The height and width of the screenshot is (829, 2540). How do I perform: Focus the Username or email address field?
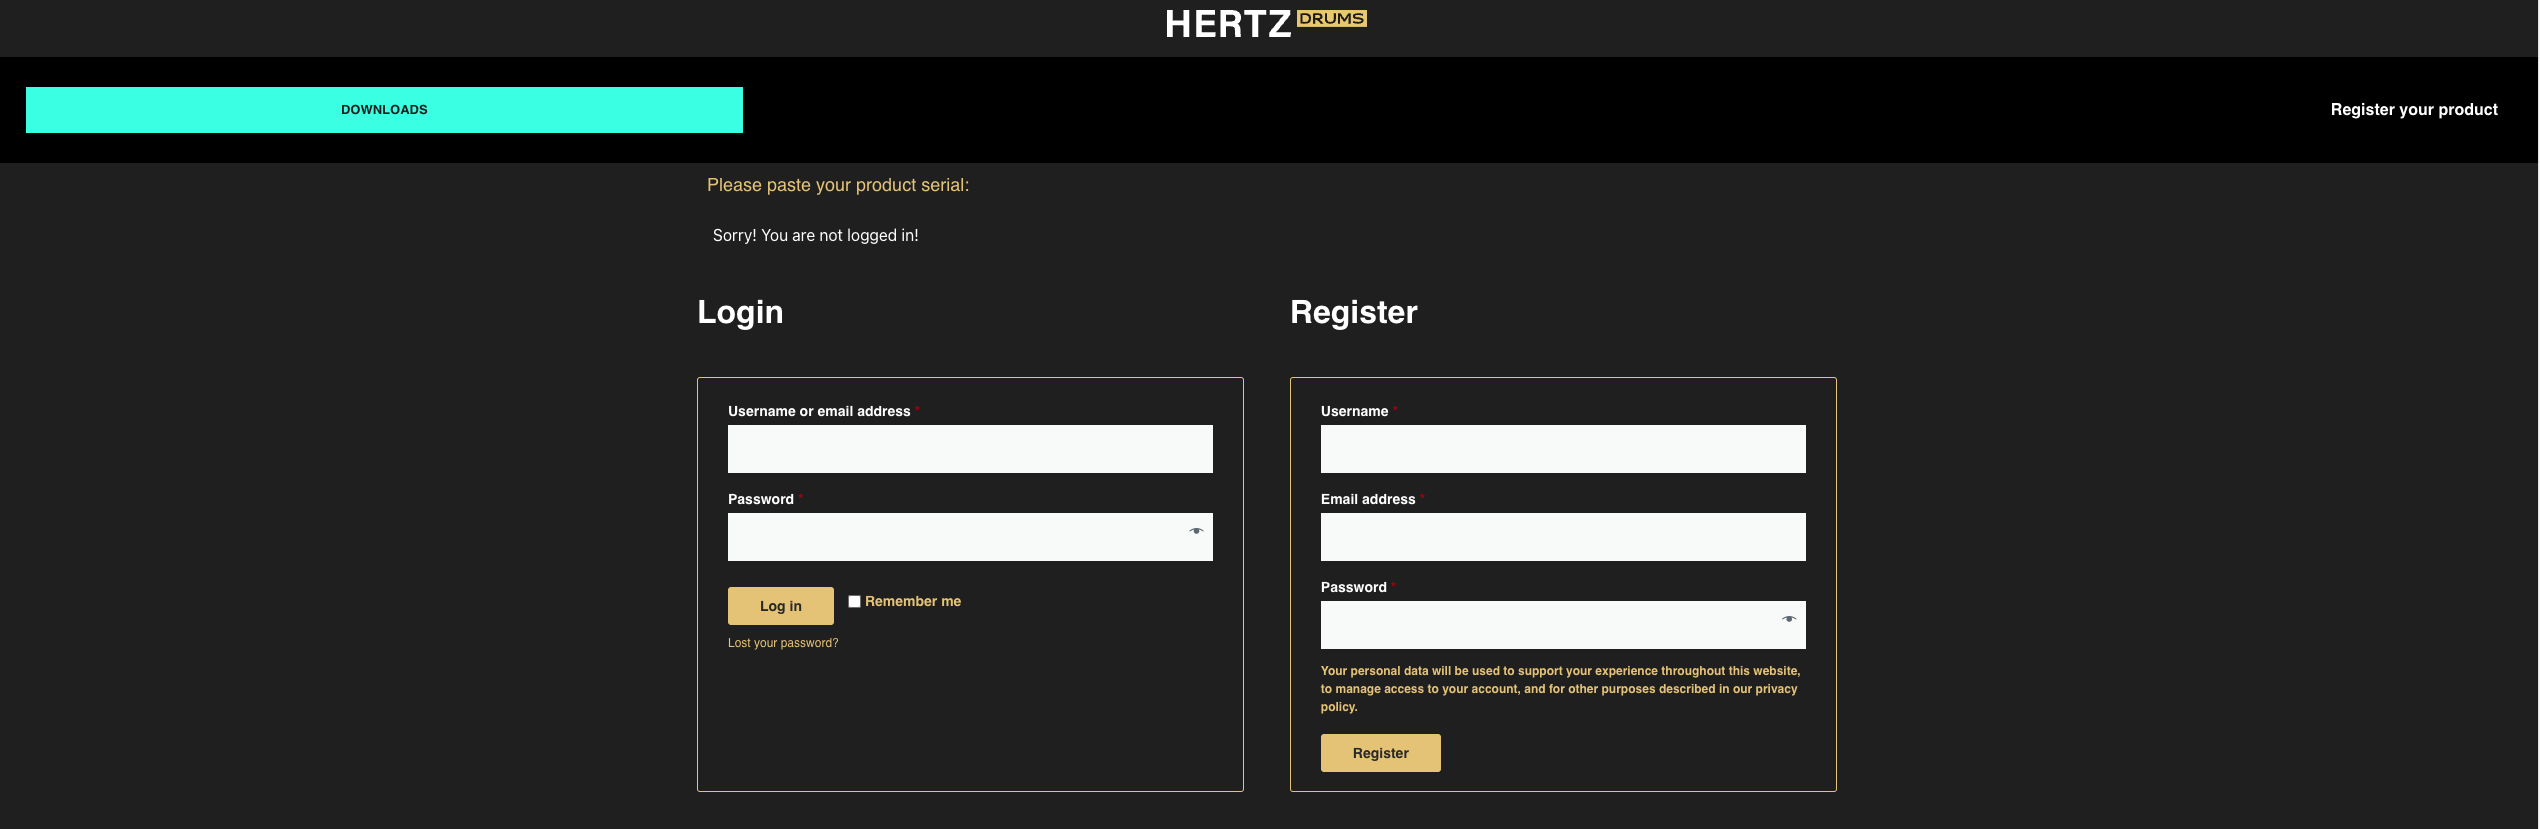[x=969, y=449]
